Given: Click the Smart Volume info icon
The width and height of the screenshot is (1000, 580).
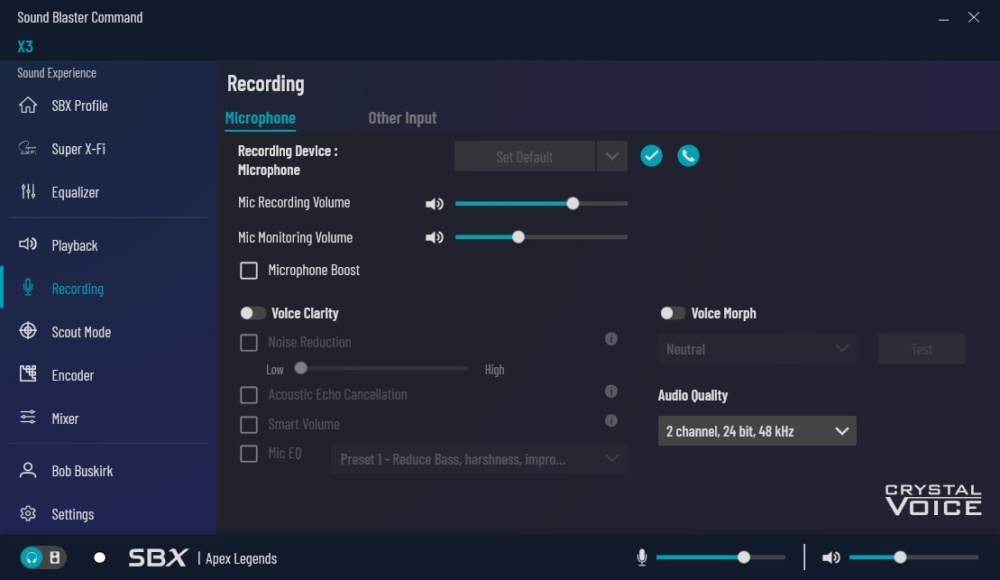Looking at the screenshot, I should pyautogui.click(x=611, y=420).
